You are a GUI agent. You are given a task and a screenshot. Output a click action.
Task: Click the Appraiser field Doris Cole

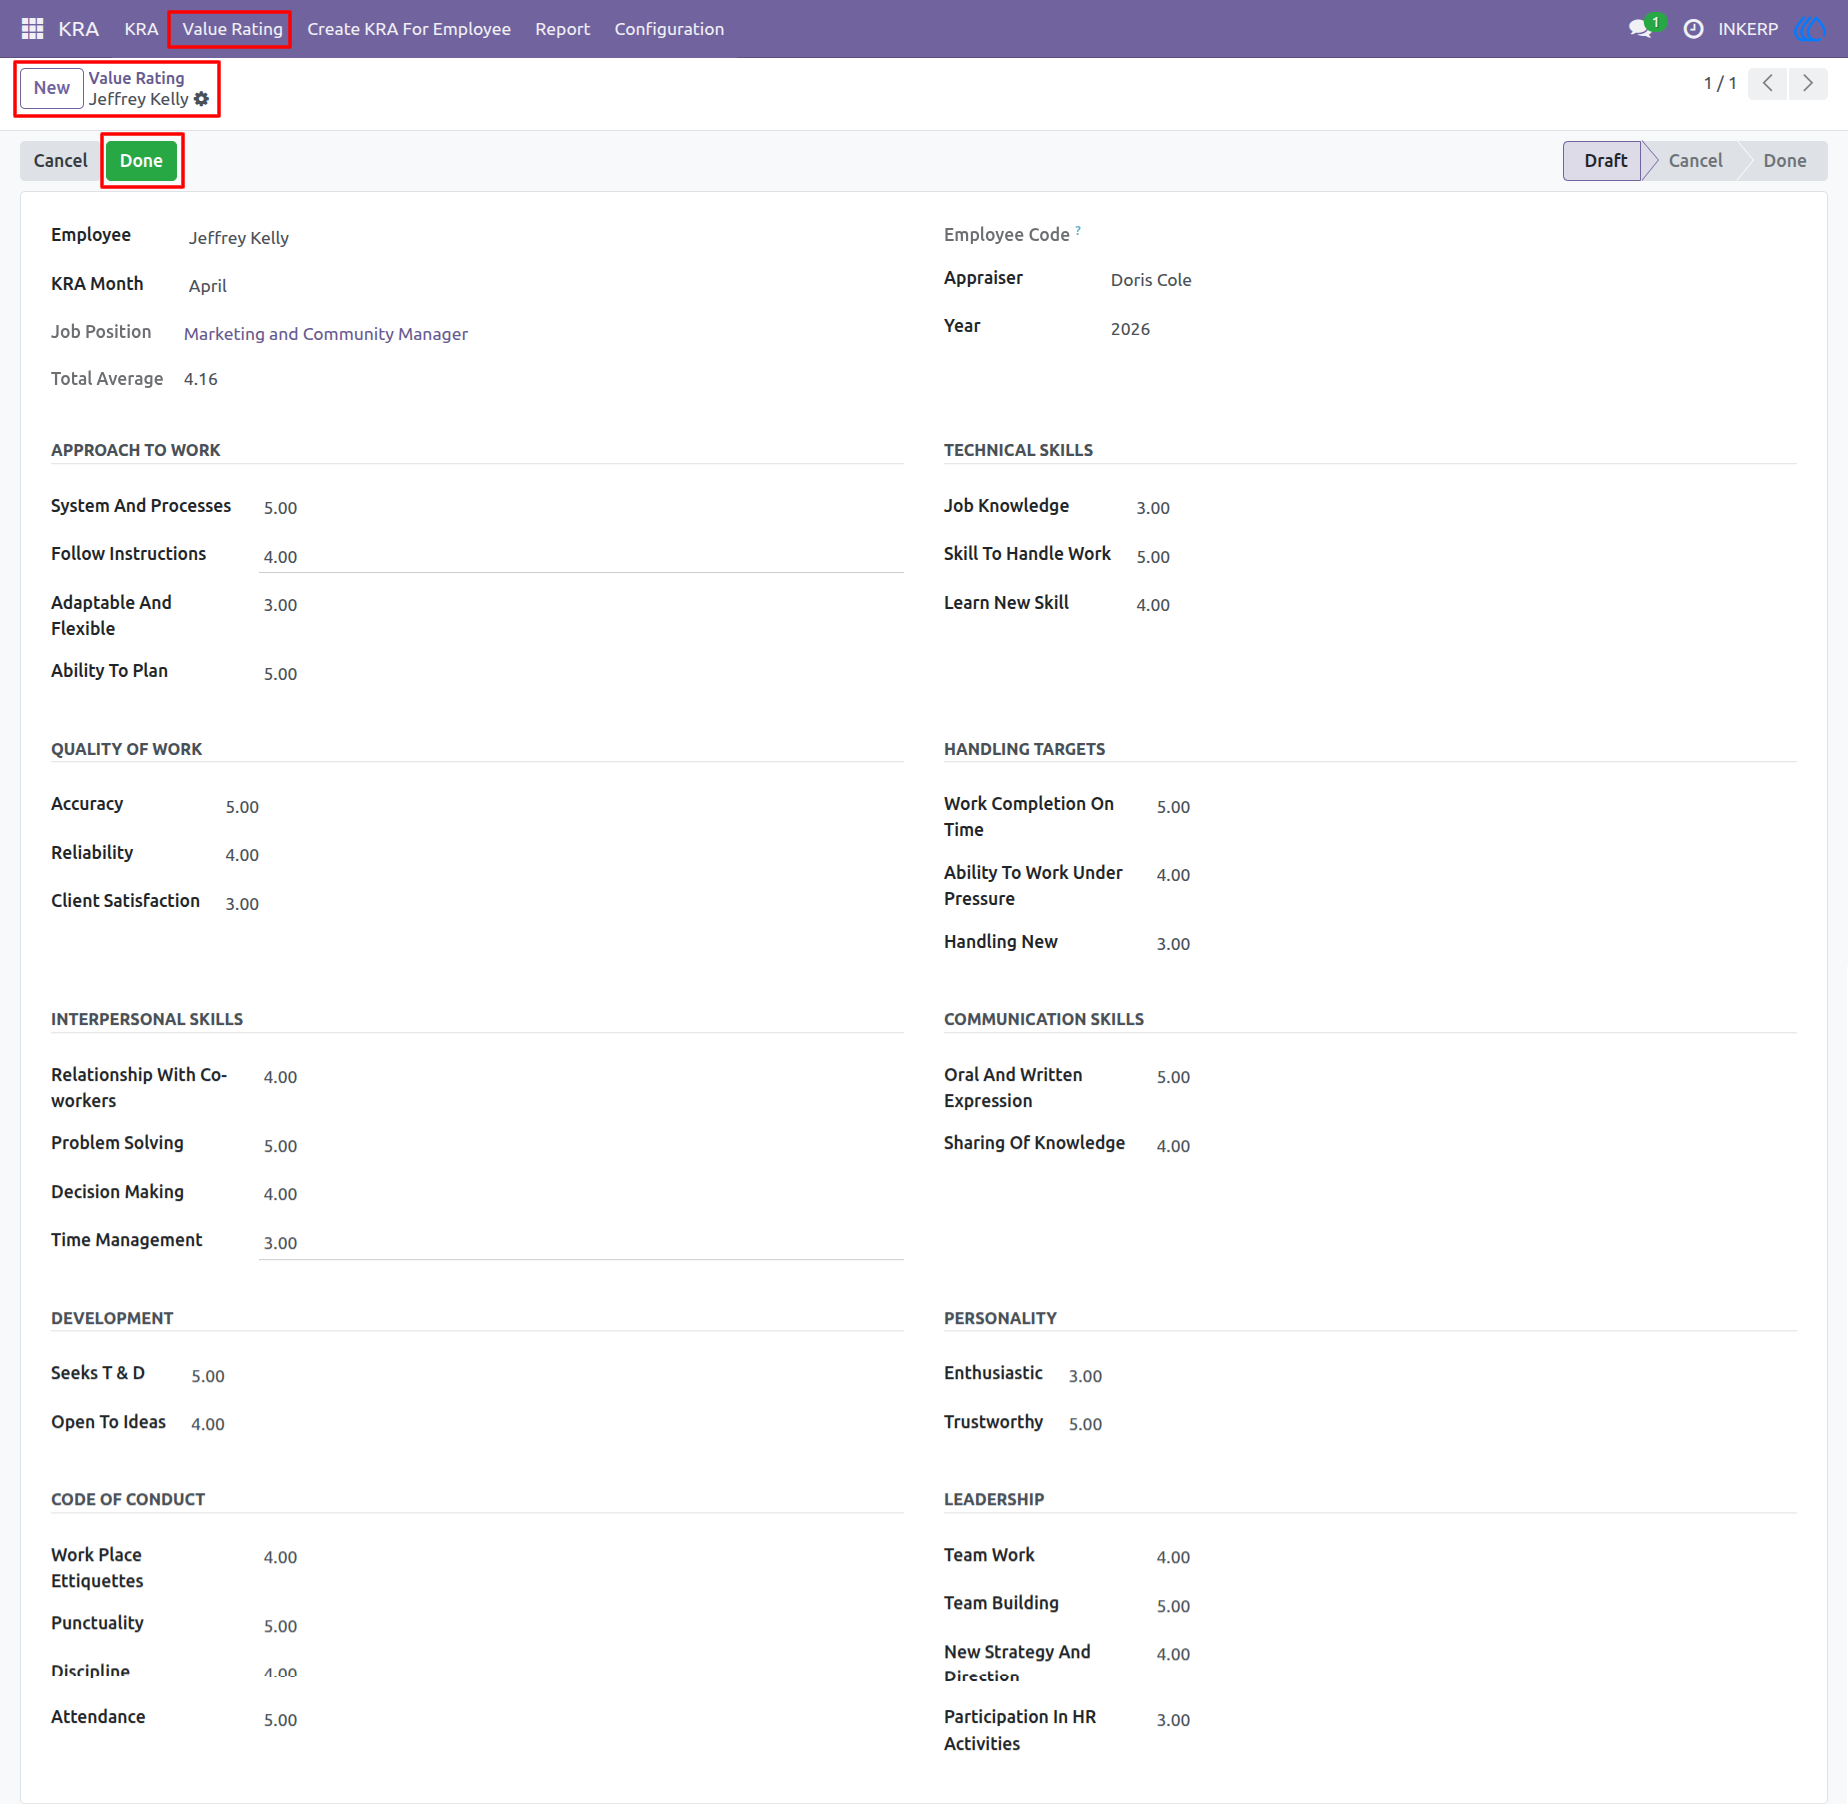(x=1452, y=280)
